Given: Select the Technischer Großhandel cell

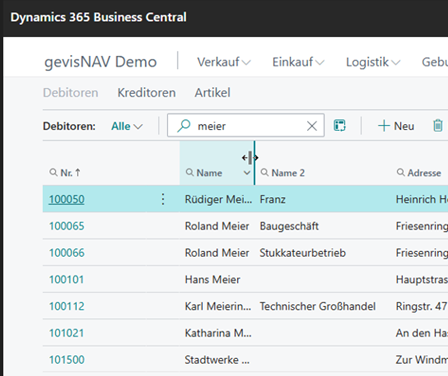Looking at the screenshot, I should click(x=318, y=306).
